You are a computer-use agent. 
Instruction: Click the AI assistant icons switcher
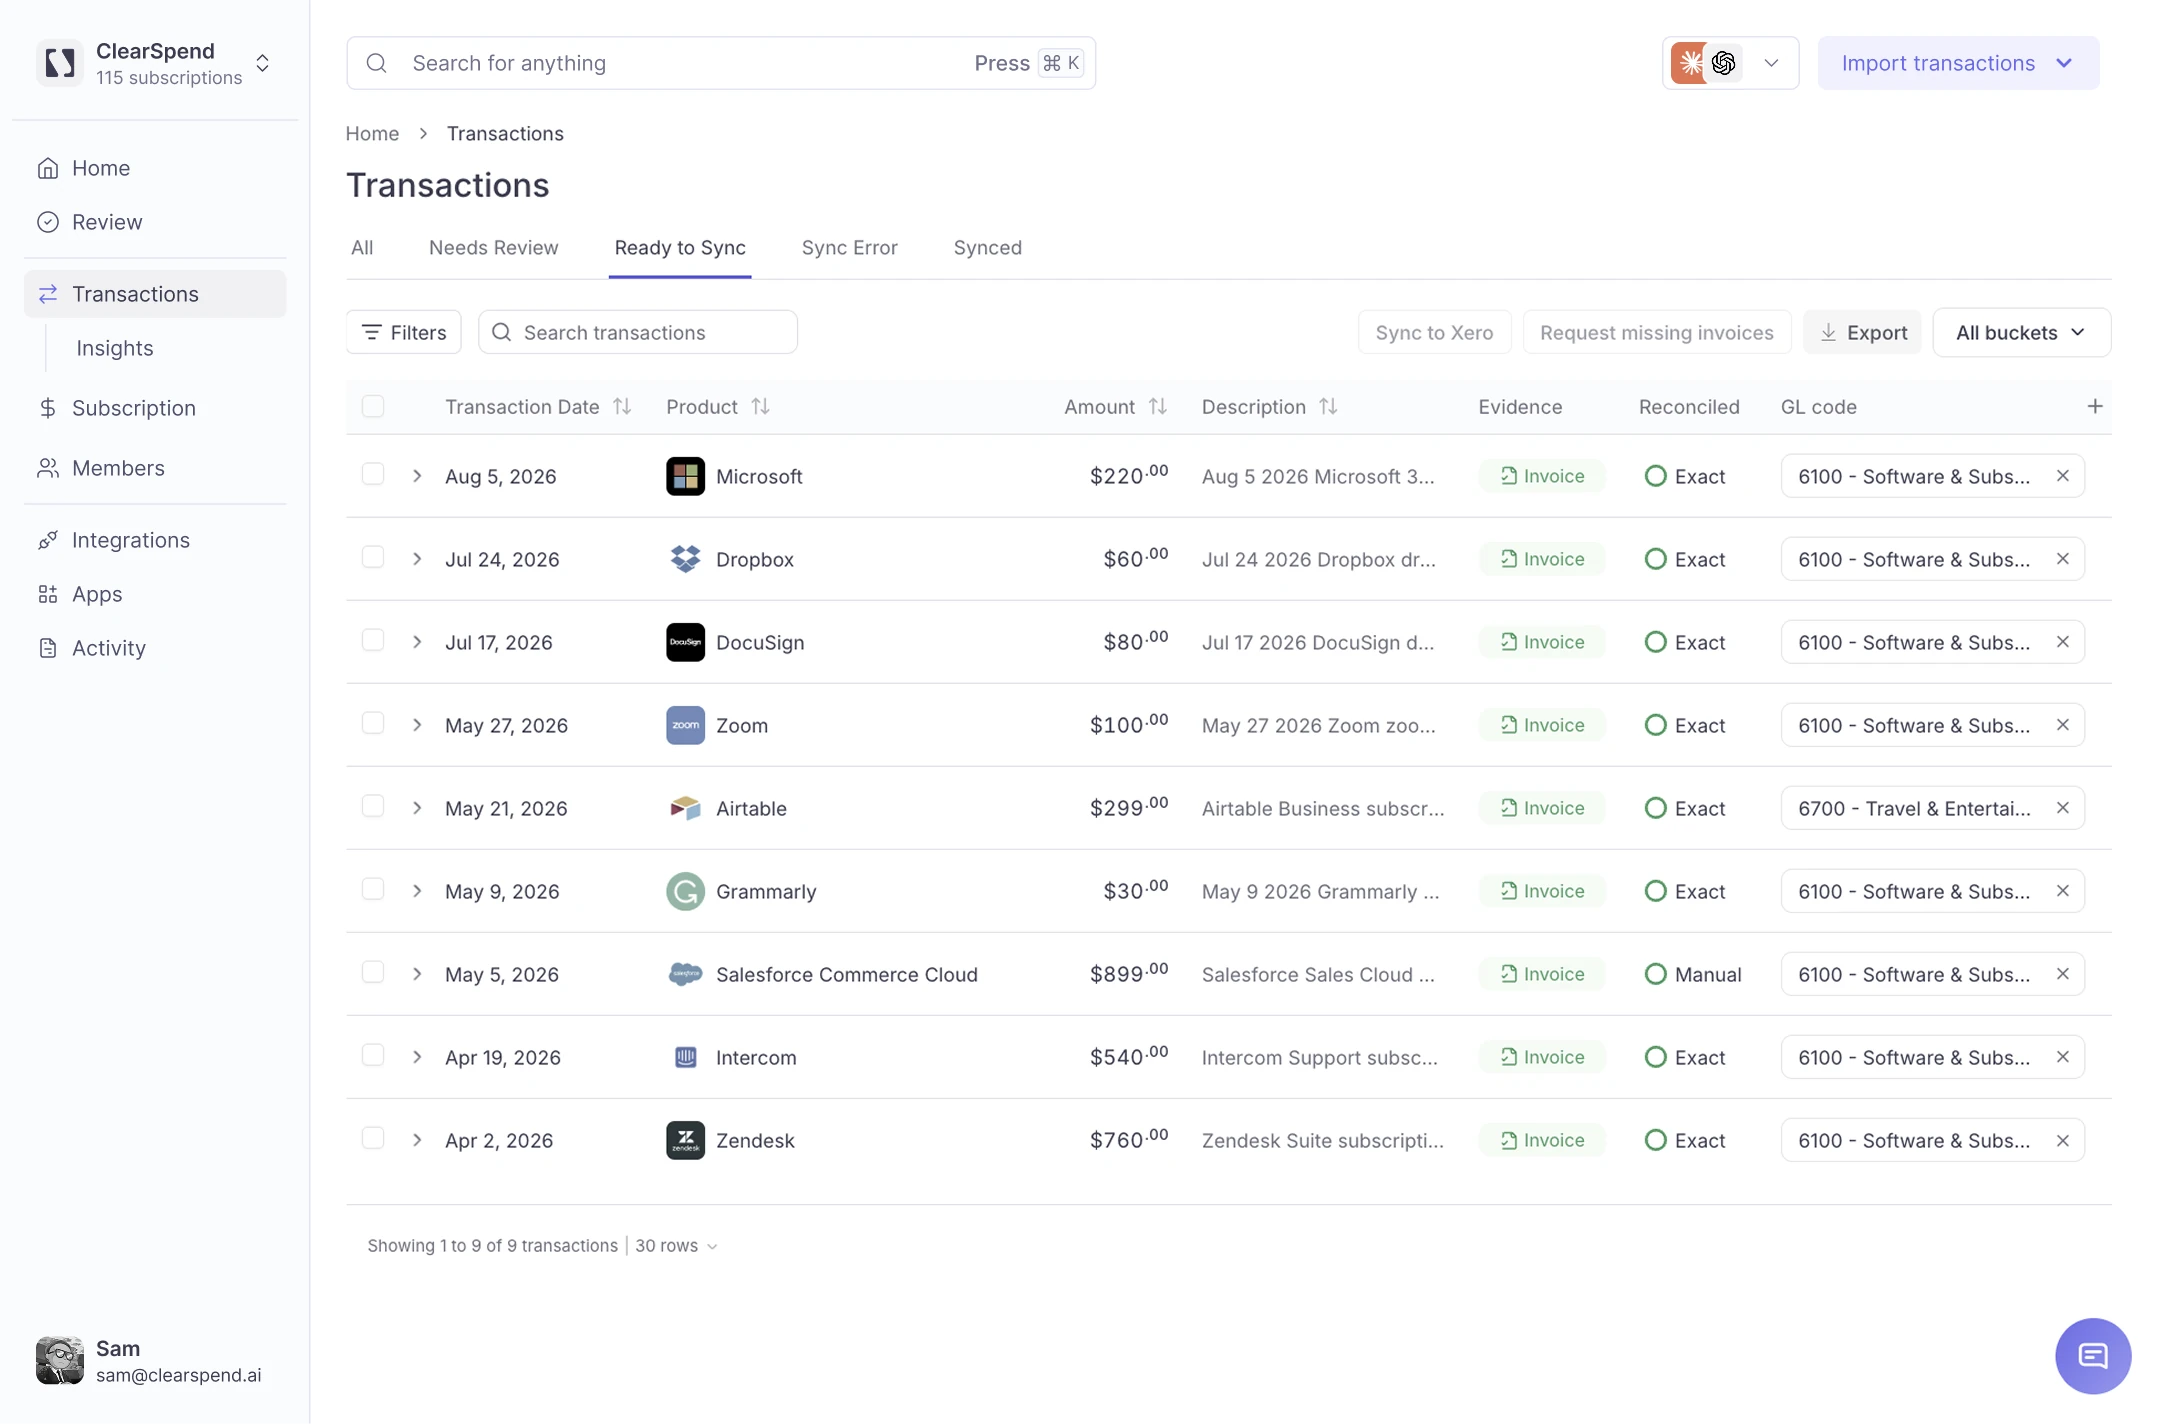(1730, 63)
